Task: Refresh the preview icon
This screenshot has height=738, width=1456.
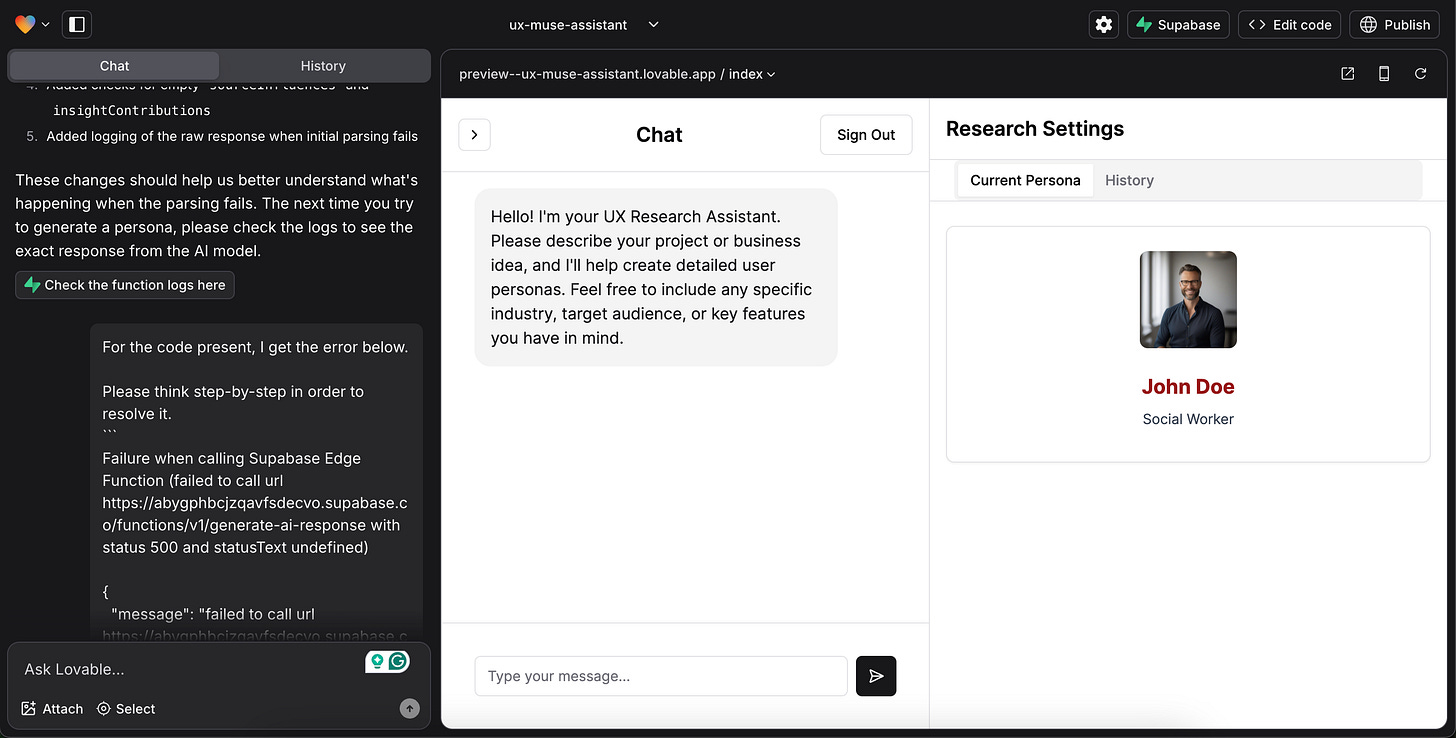Action: pyautogui.click(x=1420, y=74)
